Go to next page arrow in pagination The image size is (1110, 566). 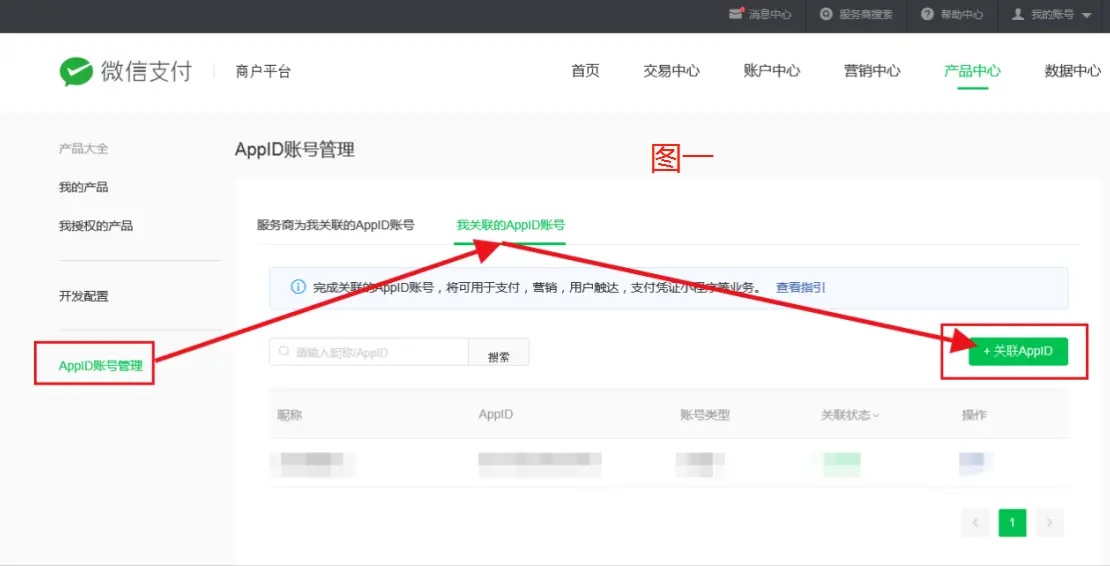[x=1048, y=522]
